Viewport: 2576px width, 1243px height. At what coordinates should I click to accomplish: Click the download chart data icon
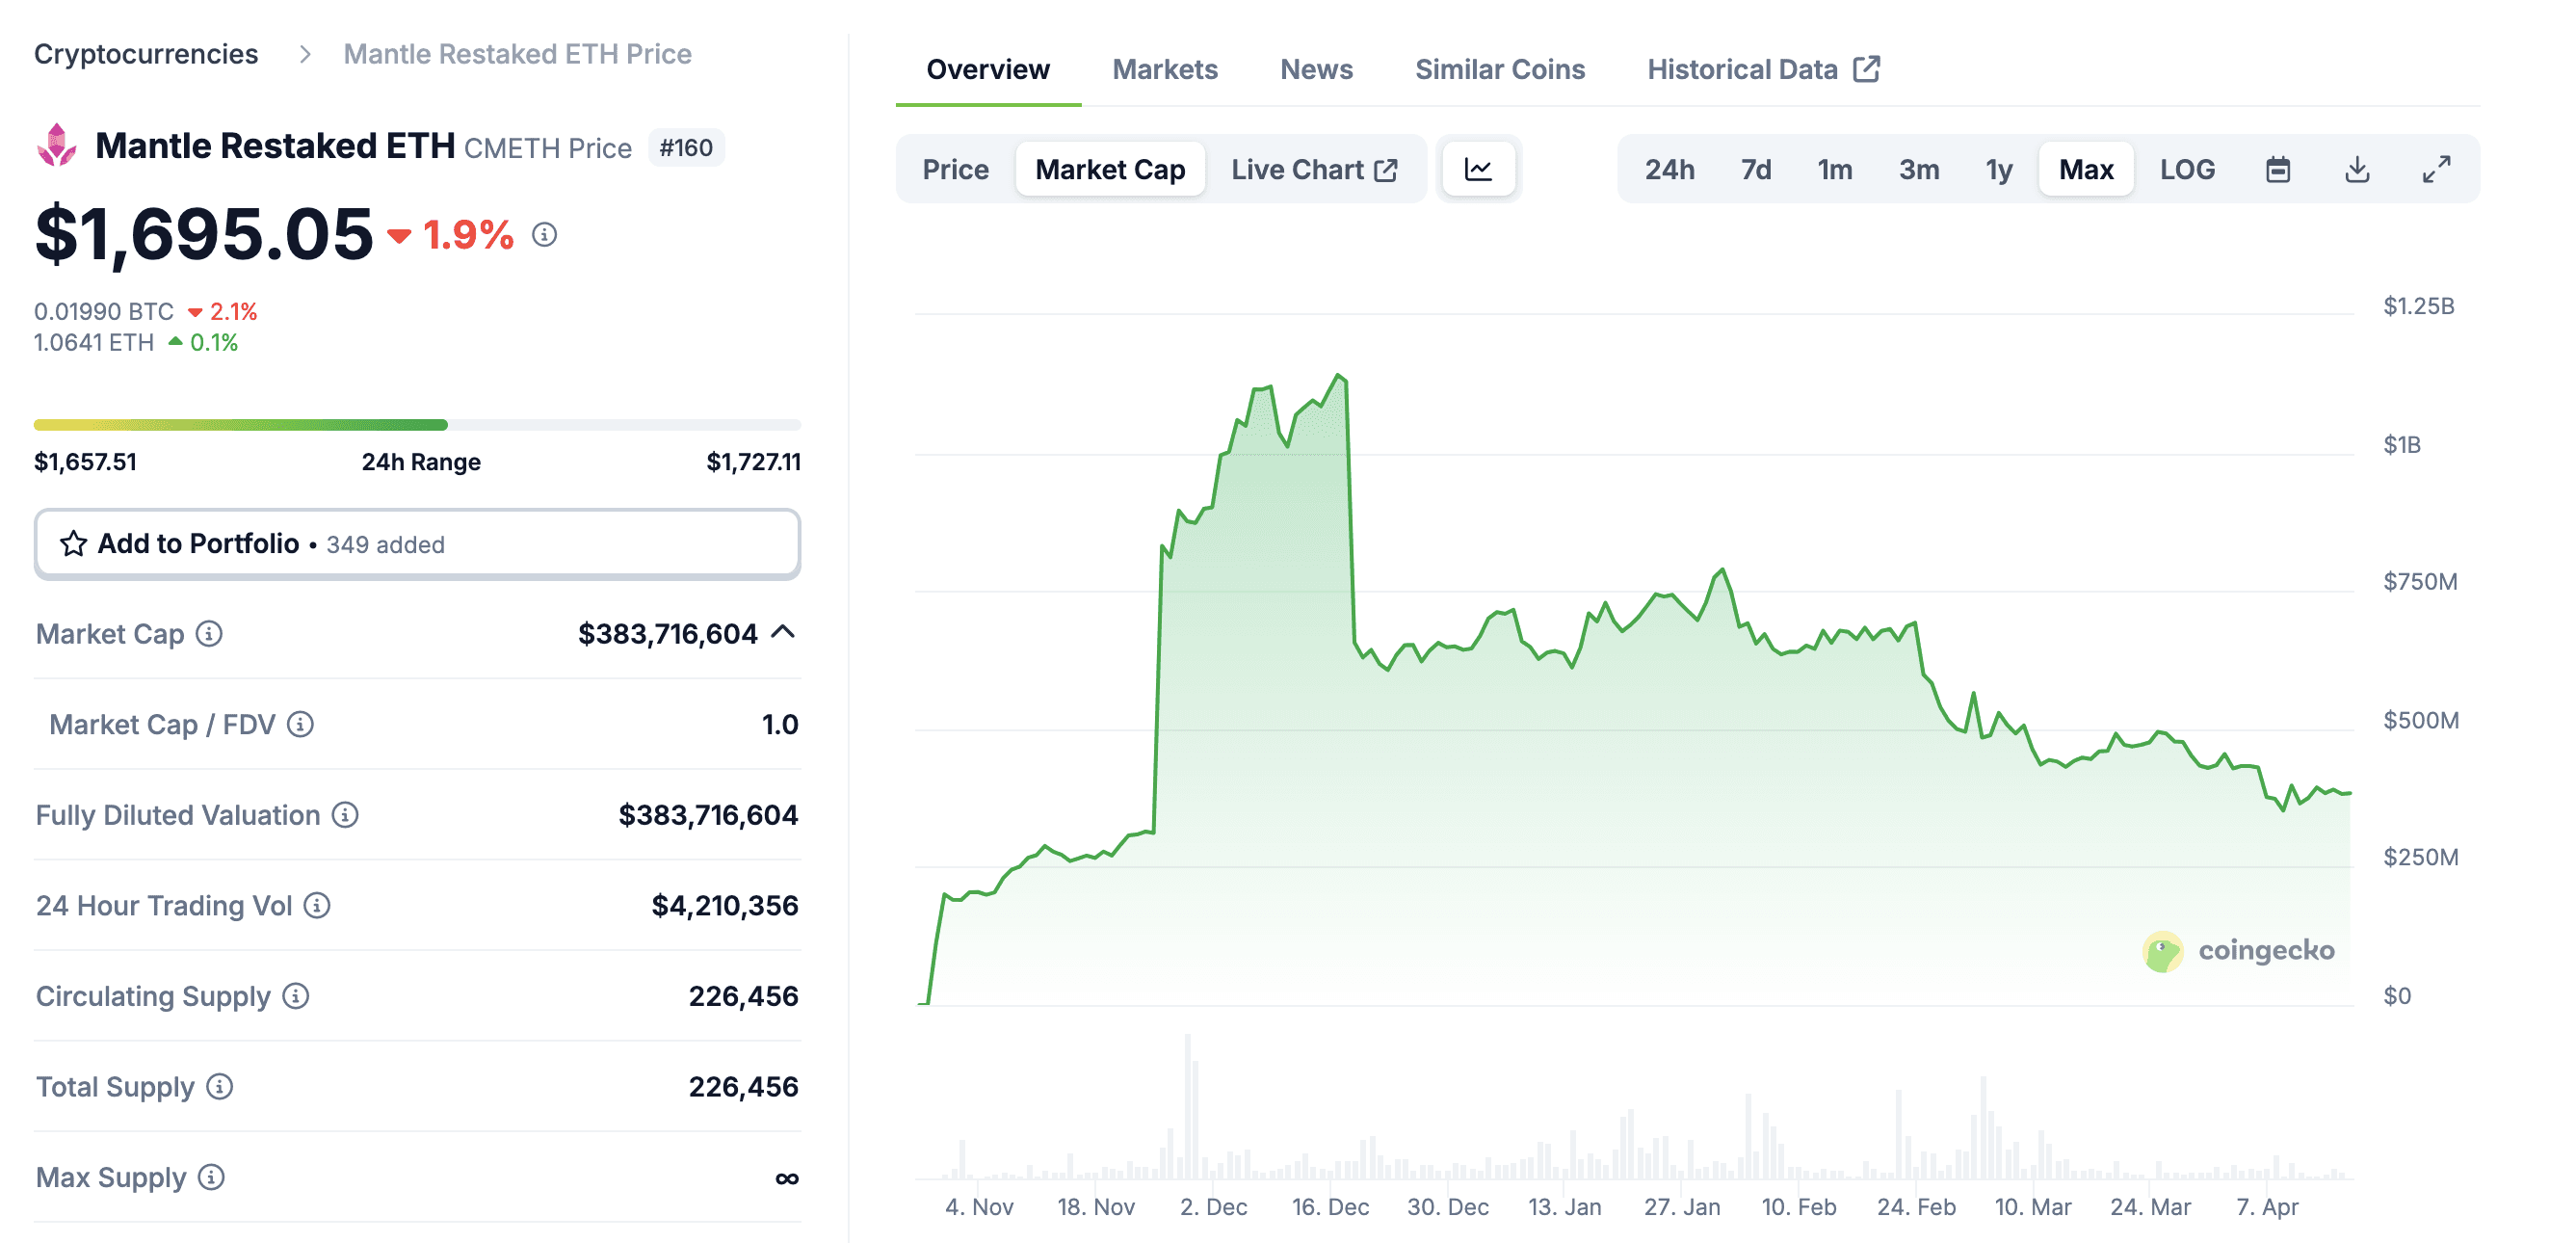[x=2357, y=169]
